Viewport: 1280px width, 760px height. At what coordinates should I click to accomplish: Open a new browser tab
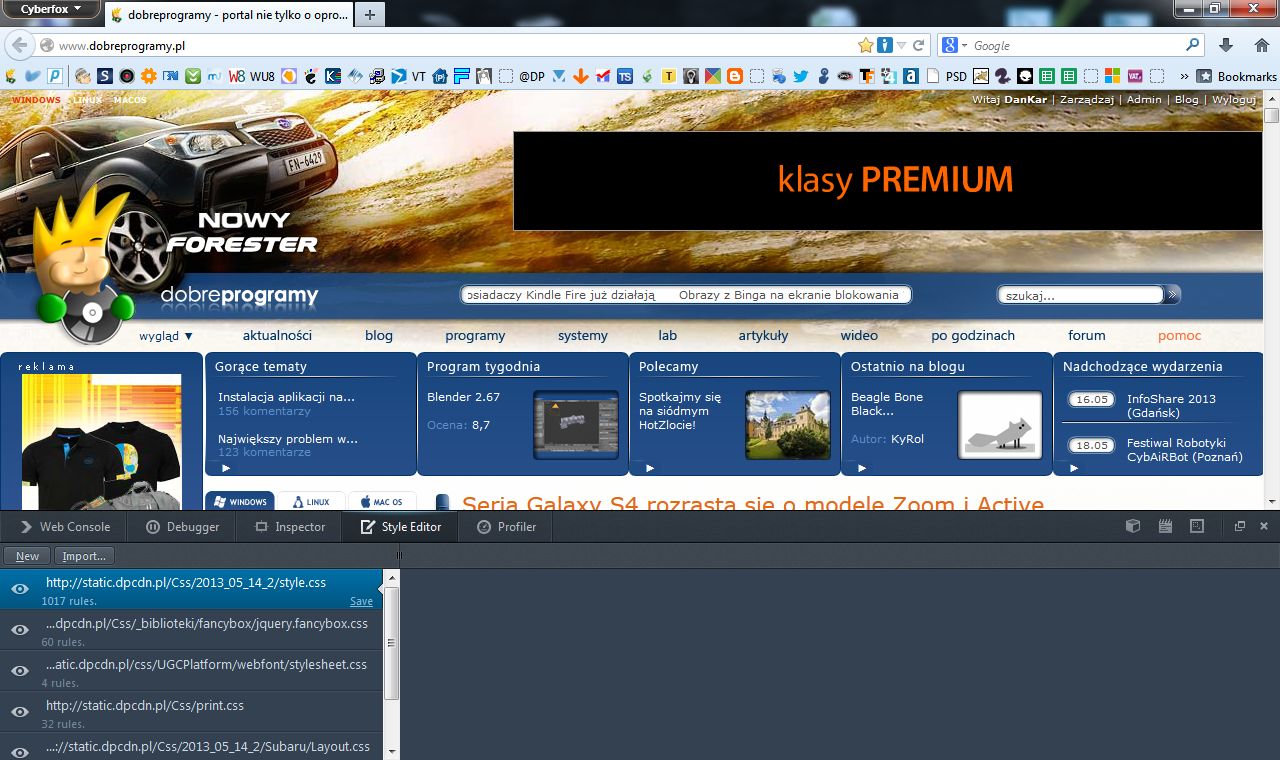click(x=370, y=14)
